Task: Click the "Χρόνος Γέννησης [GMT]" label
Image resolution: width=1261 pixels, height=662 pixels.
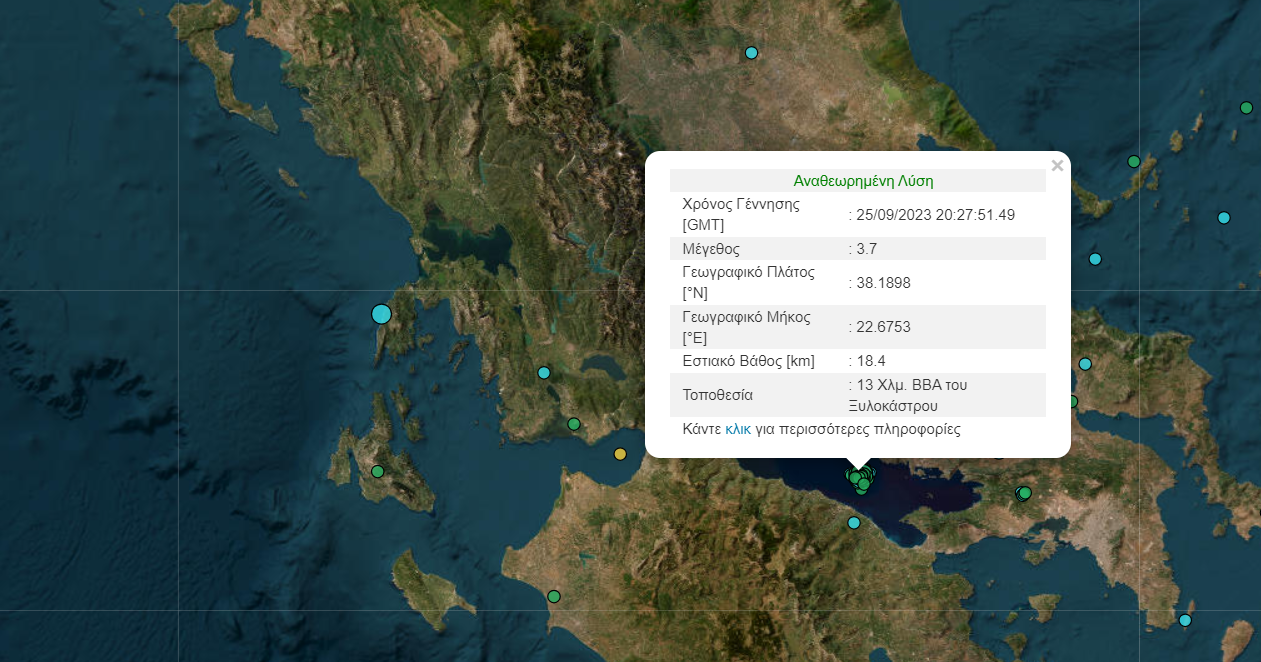Action: [741, 214]
